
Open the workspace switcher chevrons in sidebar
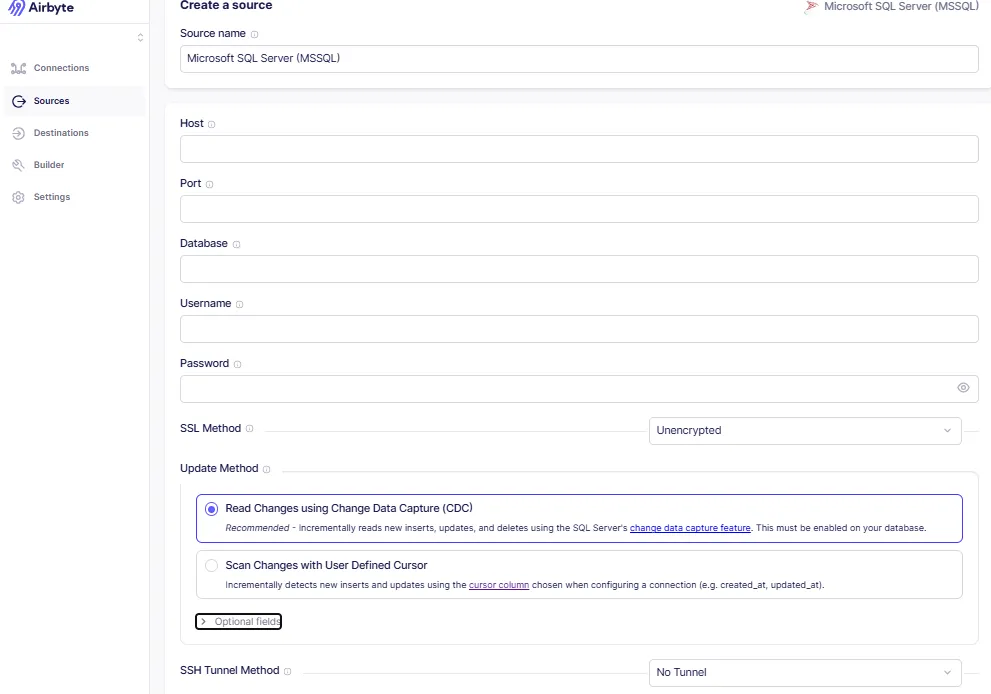click(140, 38)
